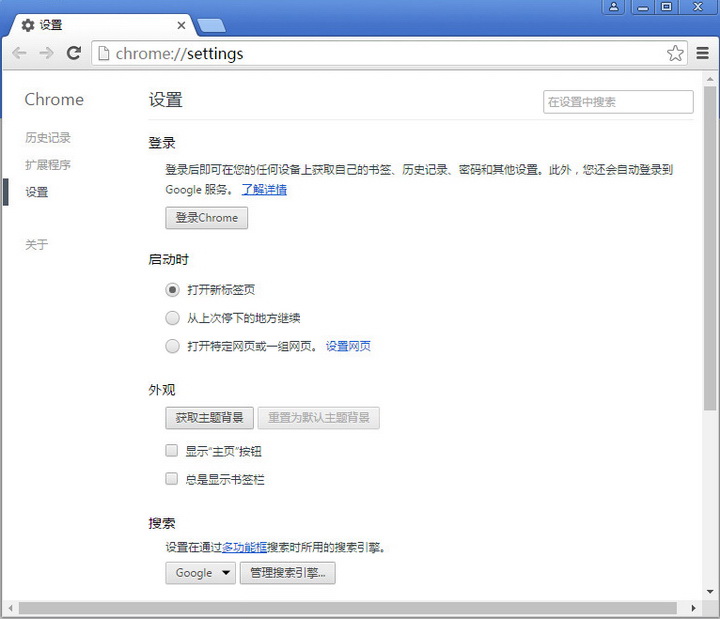The width and height of the screenshot is (720, 619).
Task: Click the 获取主题背景 button
Action: point(209,418)
